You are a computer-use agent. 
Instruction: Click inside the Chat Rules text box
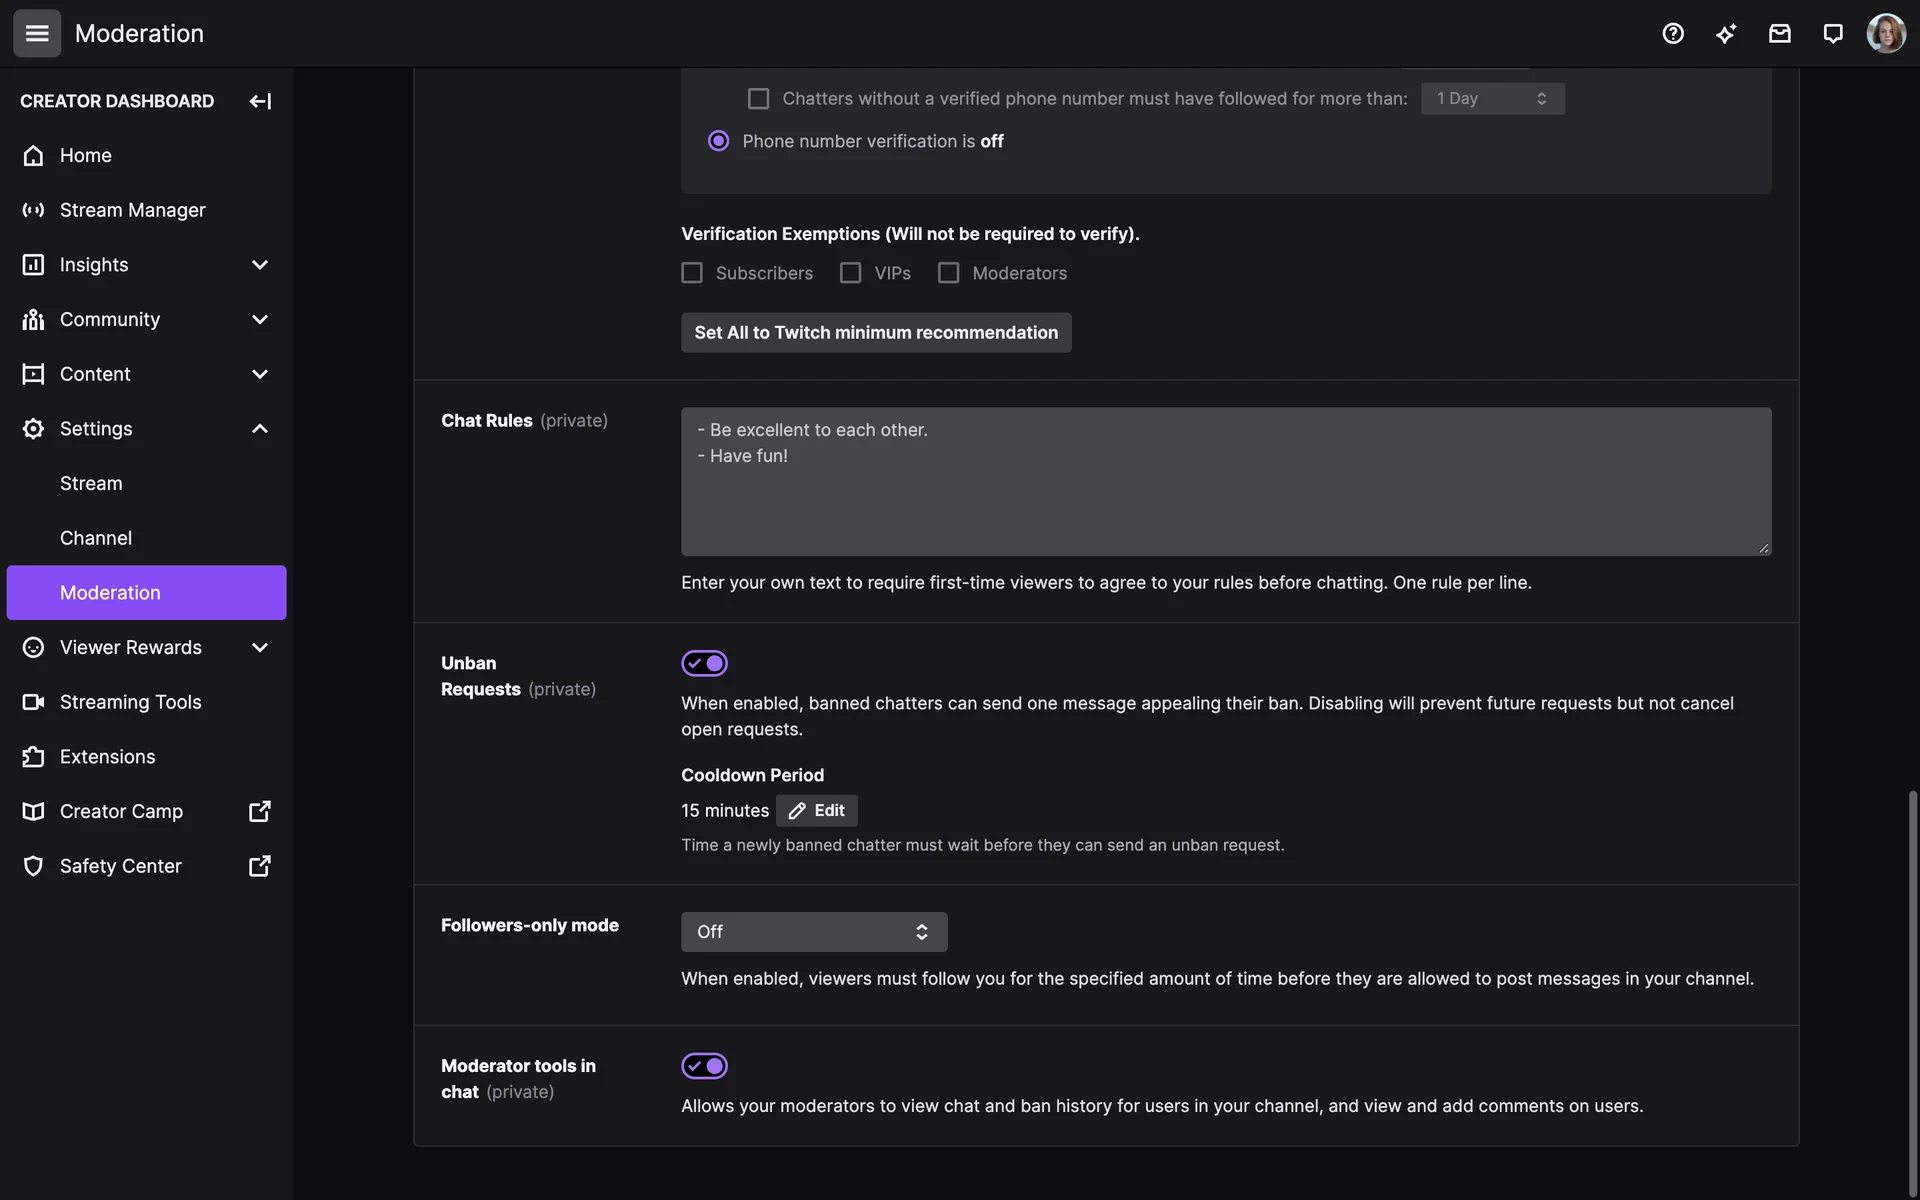coord(1226,481)
